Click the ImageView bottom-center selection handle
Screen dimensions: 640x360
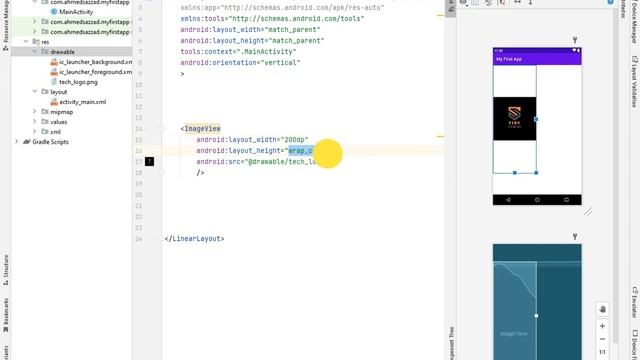(x=515, y=173)
